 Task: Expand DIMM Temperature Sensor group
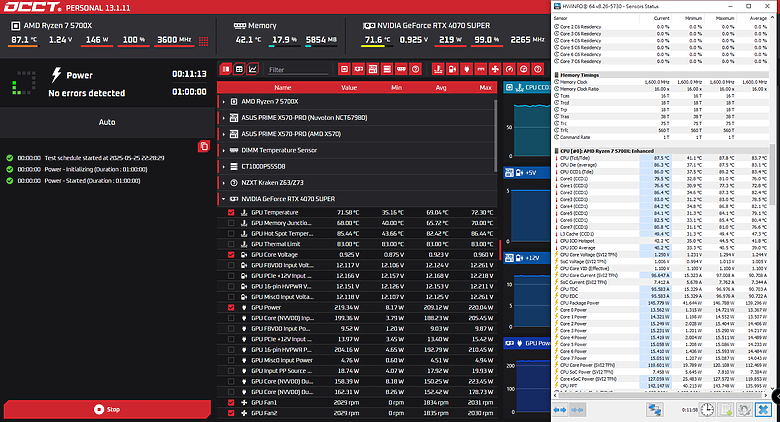pyautogui.click(x=223, y=150)
